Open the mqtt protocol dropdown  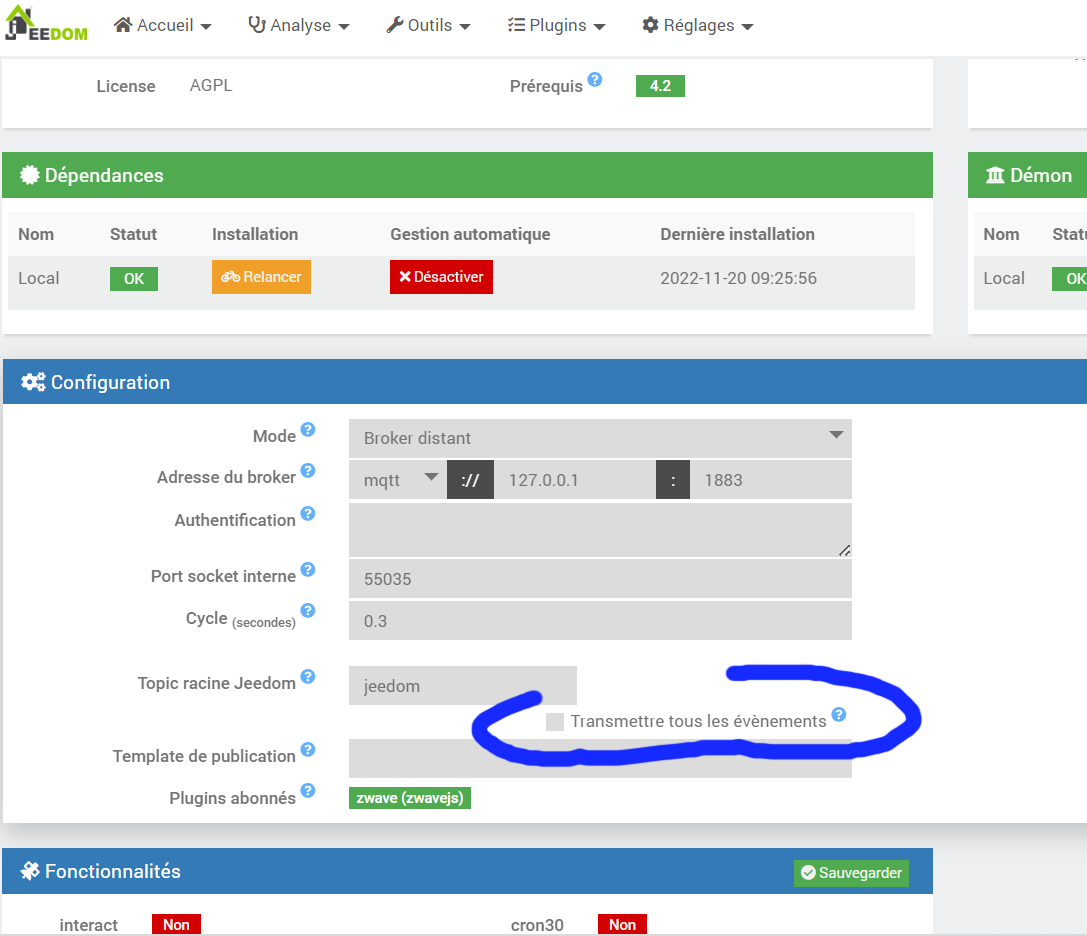(x=398, y=480)
